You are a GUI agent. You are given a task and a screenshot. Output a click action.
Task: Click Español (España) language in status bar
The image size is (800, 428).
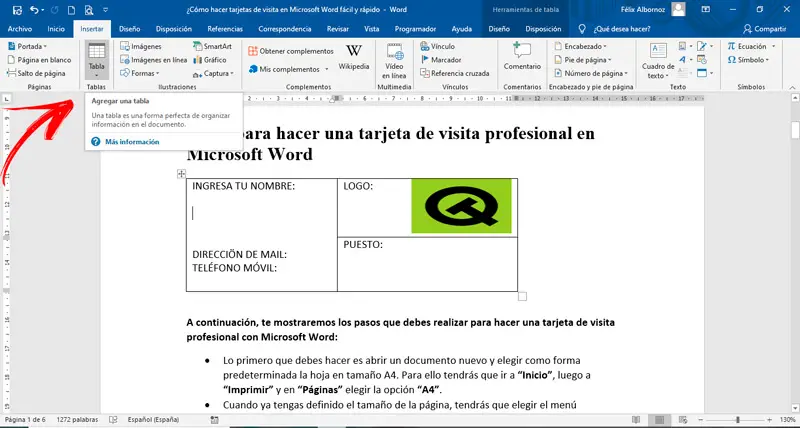(153, 420)
